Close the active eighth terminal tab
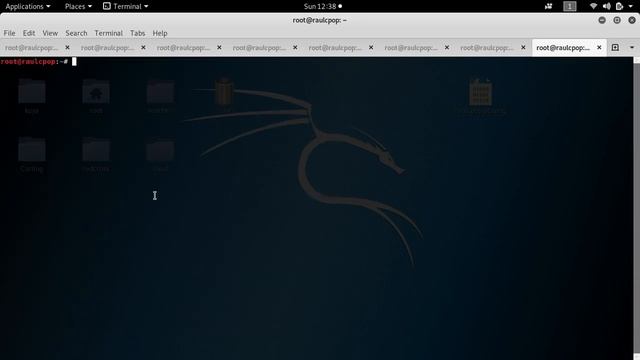The height and width of the screenshot is (360, 640). [599, 48]
